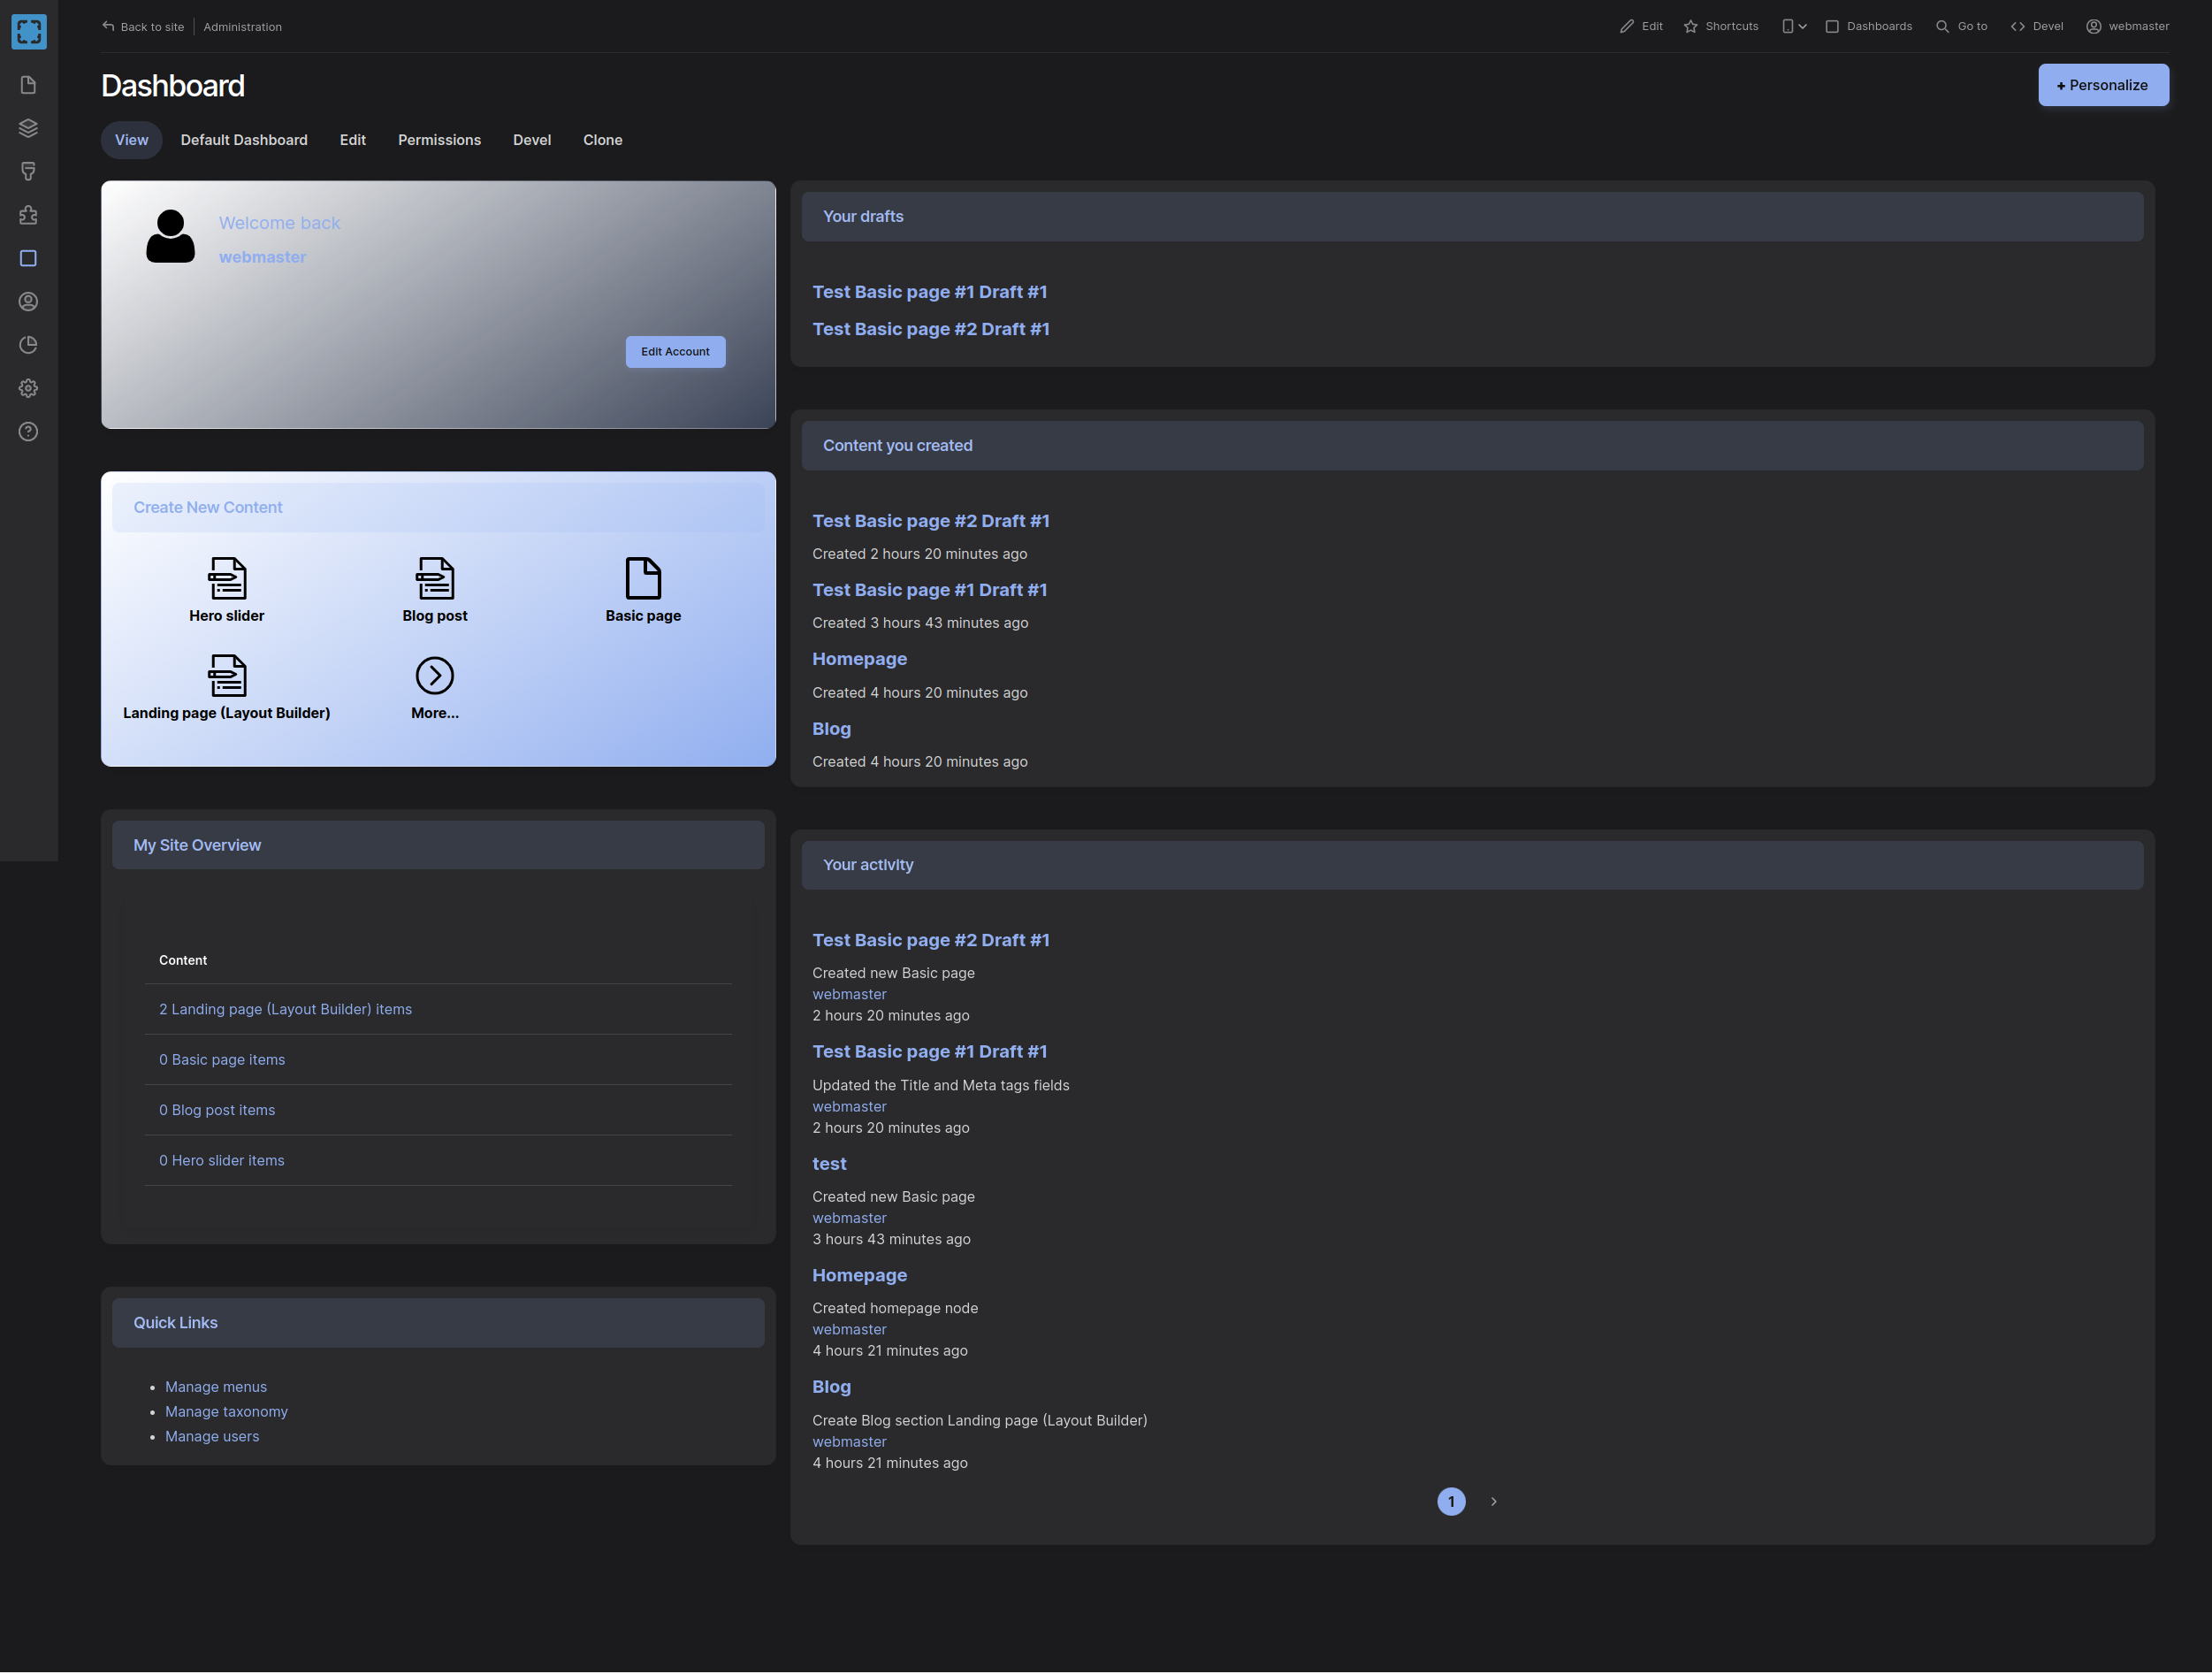Screen dimensions: 2212x1674
Task: Switch to the Permissions tab
Action: click(x=439, y=140)
